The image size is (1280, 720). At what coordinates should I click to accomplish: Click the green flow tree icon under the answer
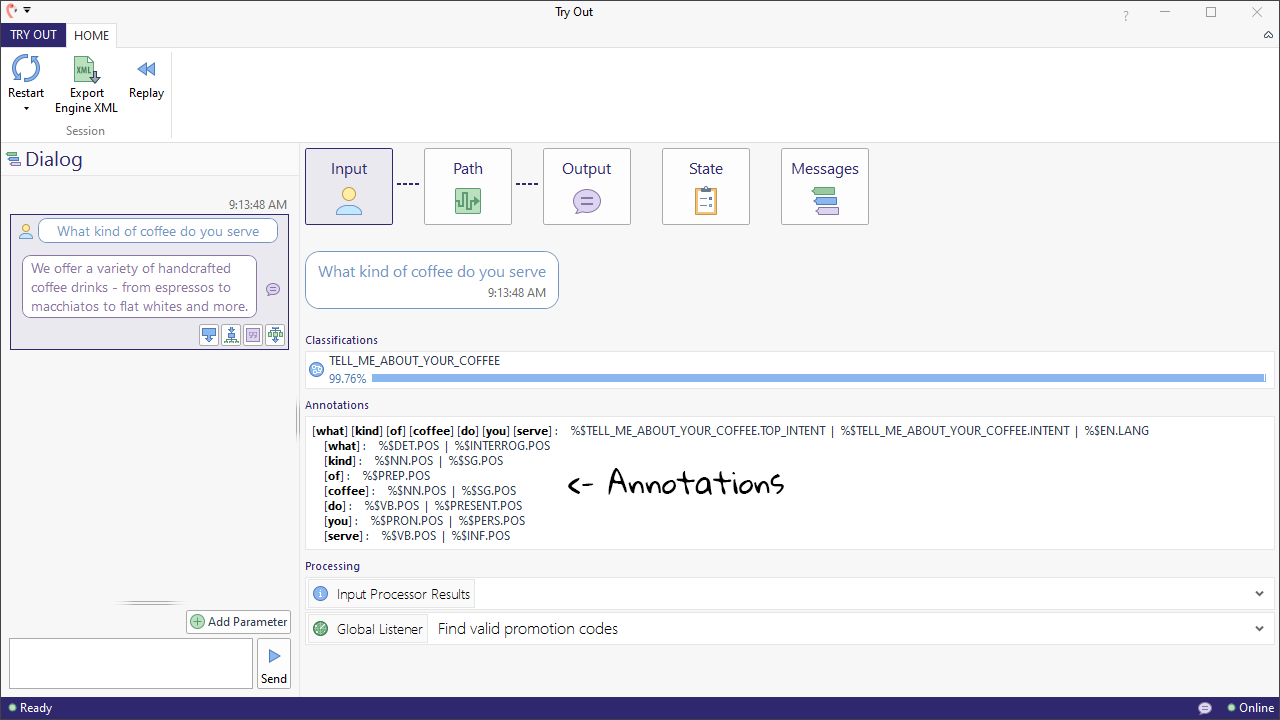click(x=275, y=335)
